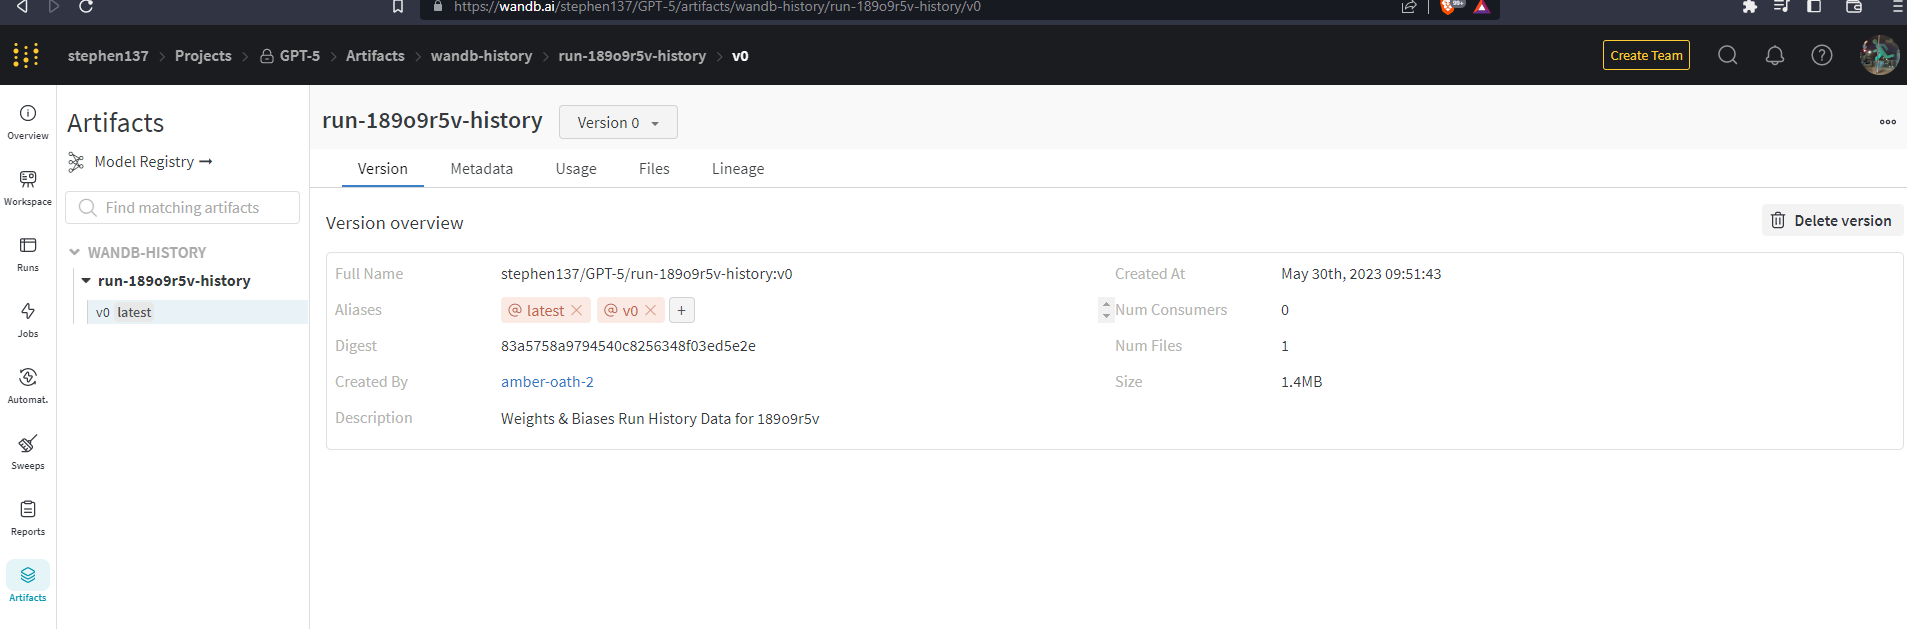
Task: Remove the v0 alias with its X
Action: coord(651,310)
